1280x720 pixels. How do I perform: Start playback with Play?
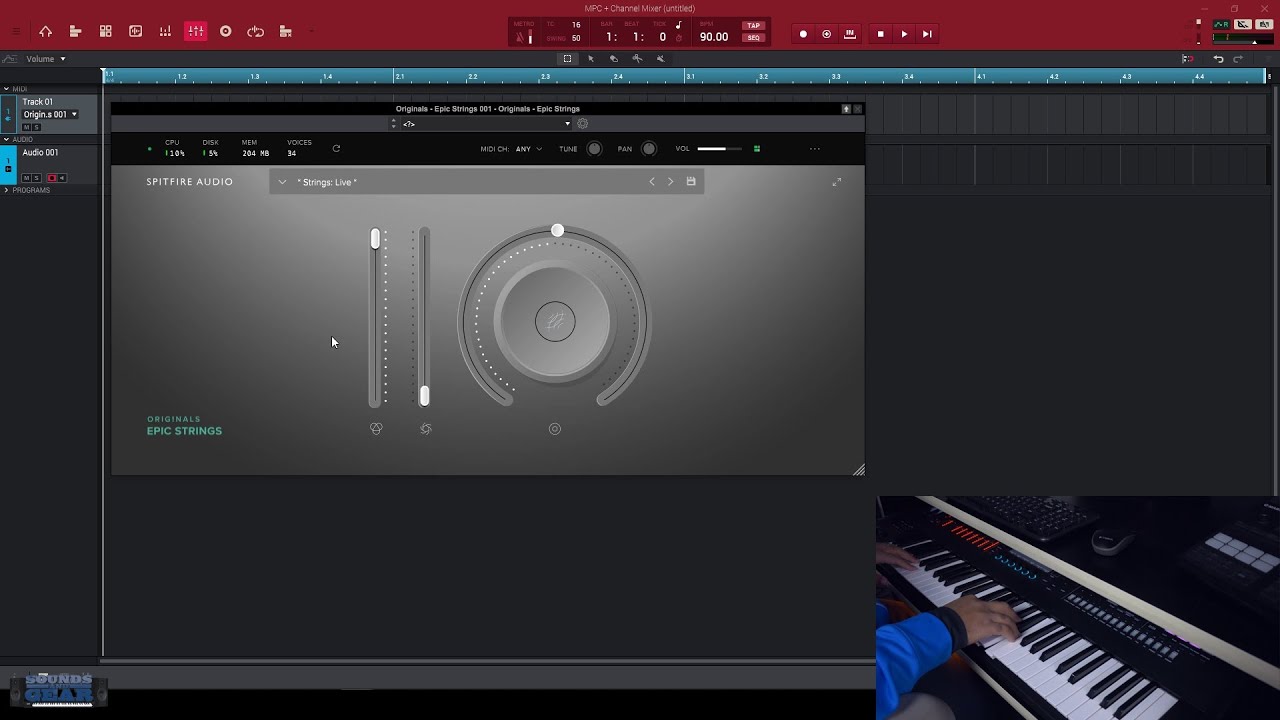(x=904, y=34)
